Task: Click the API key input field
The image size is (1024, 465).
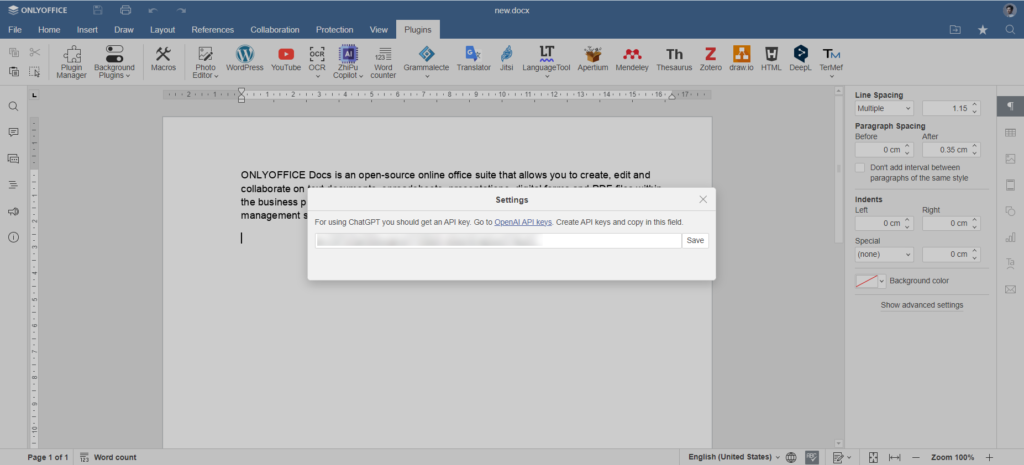Action: pyautogui.click(x=497, y=241)
